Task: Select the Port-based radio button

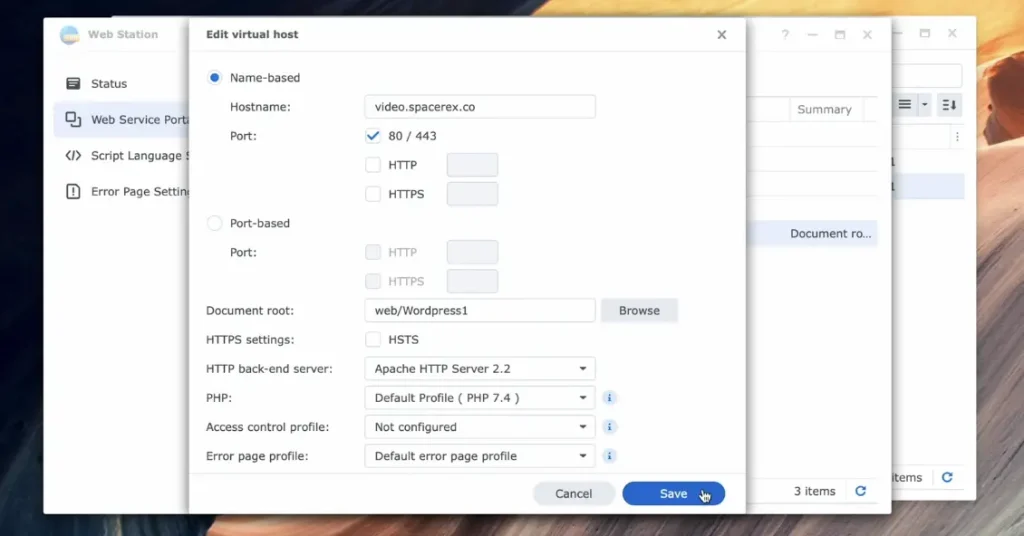Action: click(x=214, y=224)
